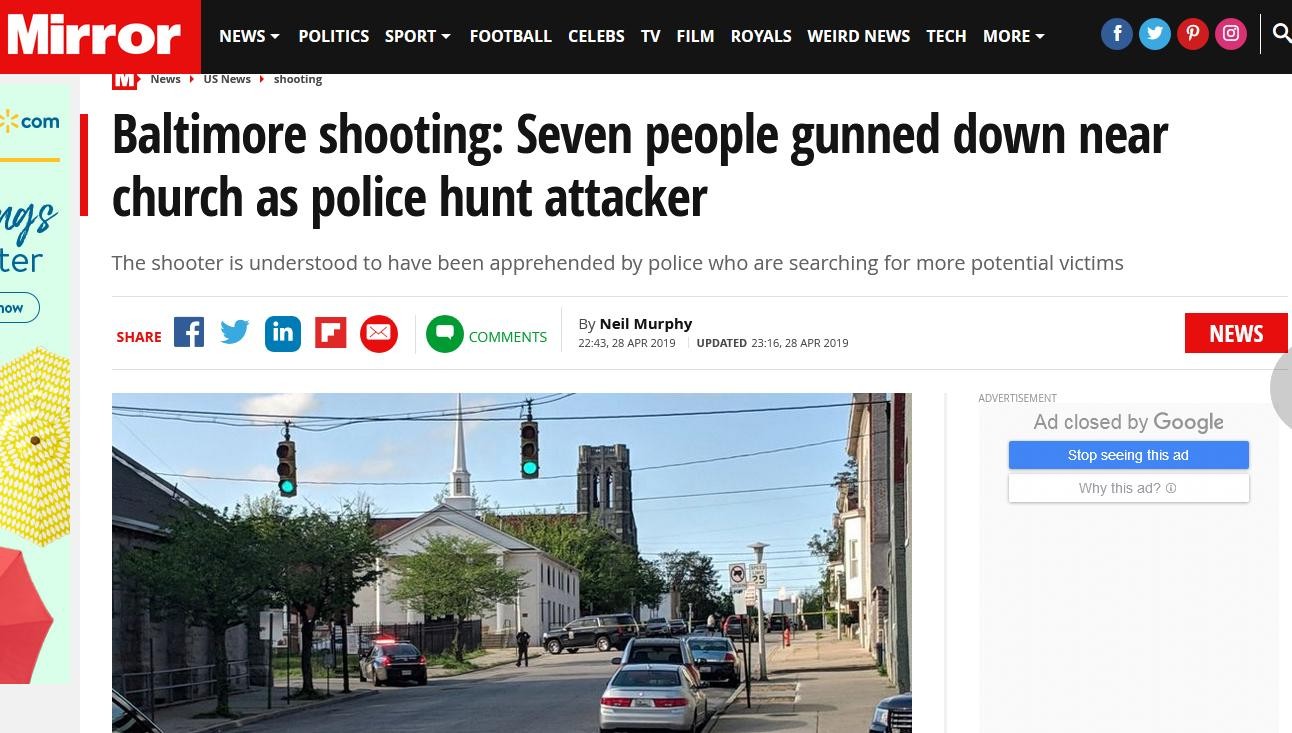This screenshot has width=1292, height=733.
Task: Share article on LinkedIn
Action: (283, 333)
